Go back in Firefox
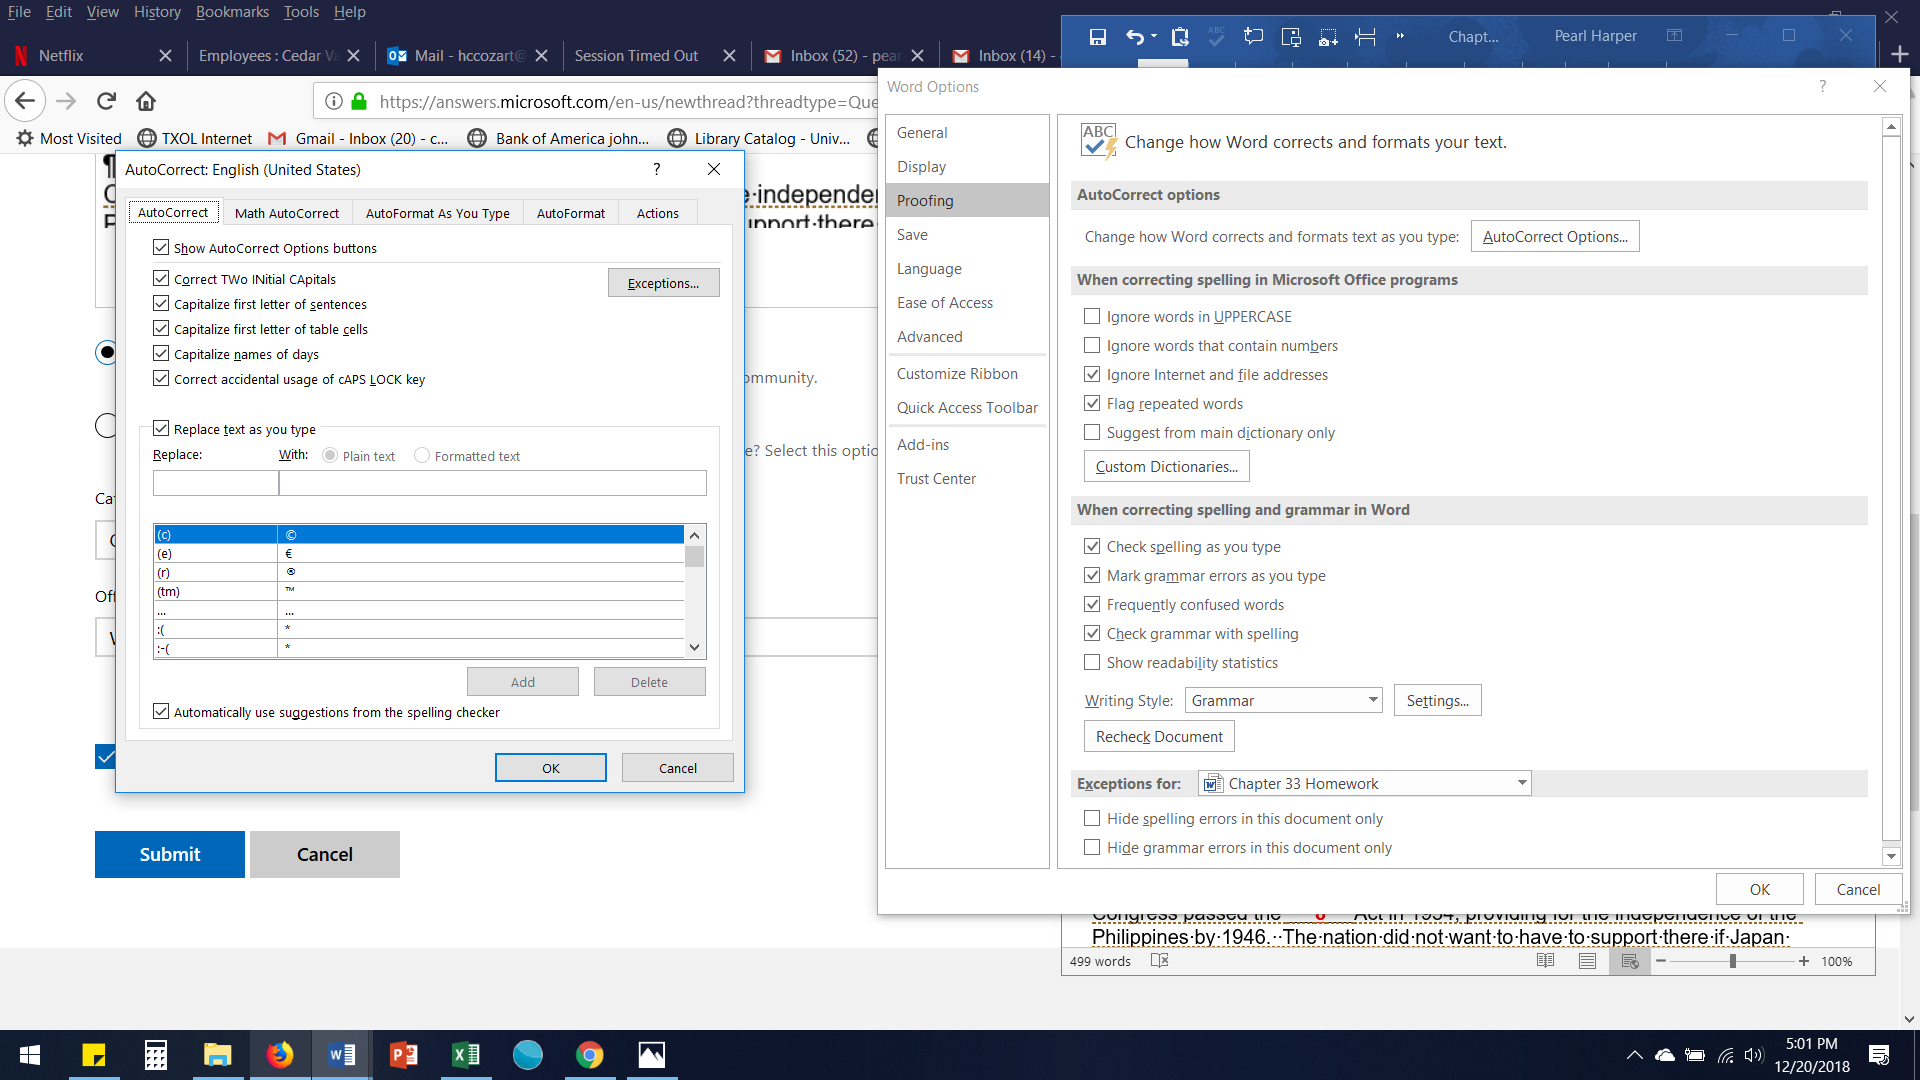Viewport: 1920px width, 1080px height. click(25, 101)
